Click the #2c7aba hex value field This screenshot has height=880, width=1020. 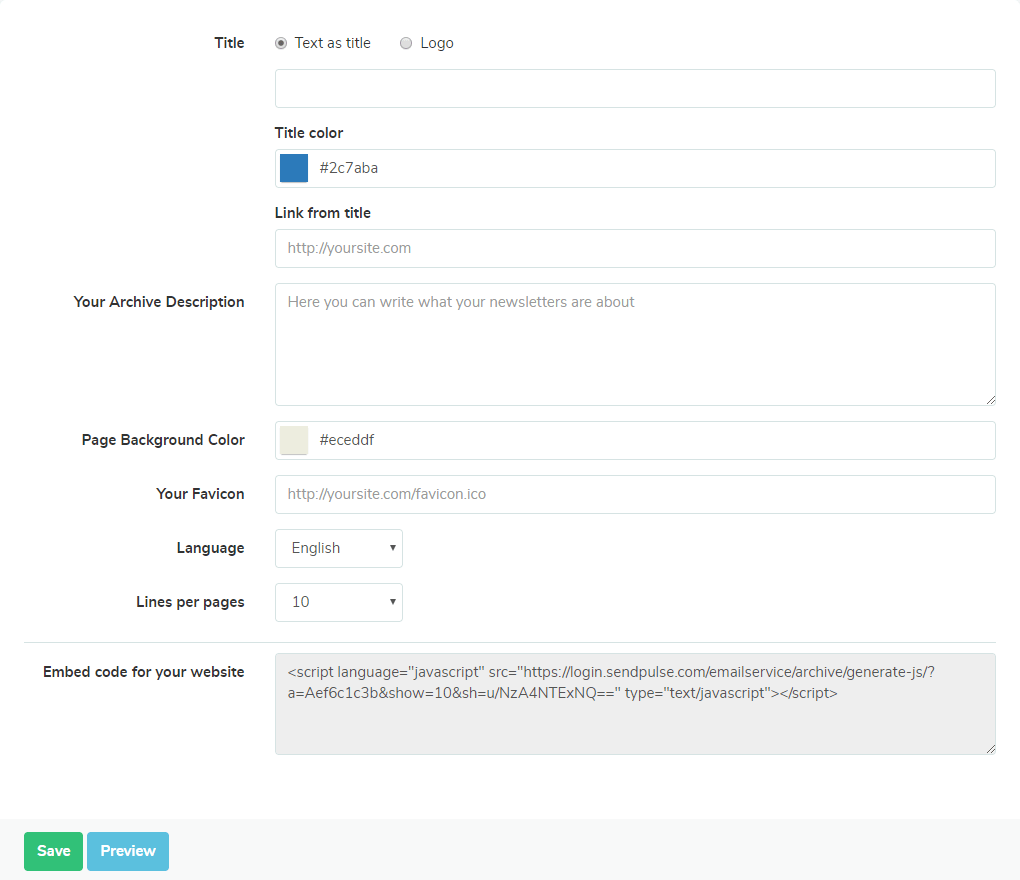(x=650, y=168)
